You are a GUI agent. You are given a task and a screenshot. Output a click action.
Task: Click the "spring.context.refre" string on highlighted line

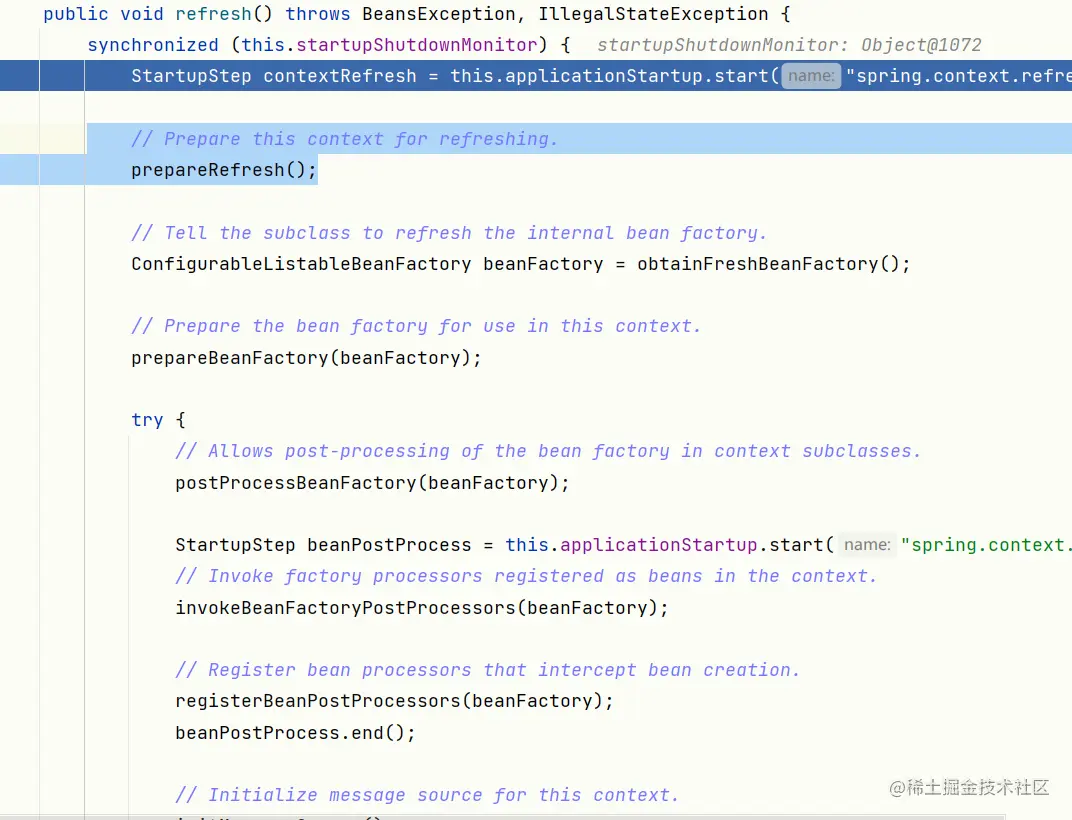[x=959, y=76]
